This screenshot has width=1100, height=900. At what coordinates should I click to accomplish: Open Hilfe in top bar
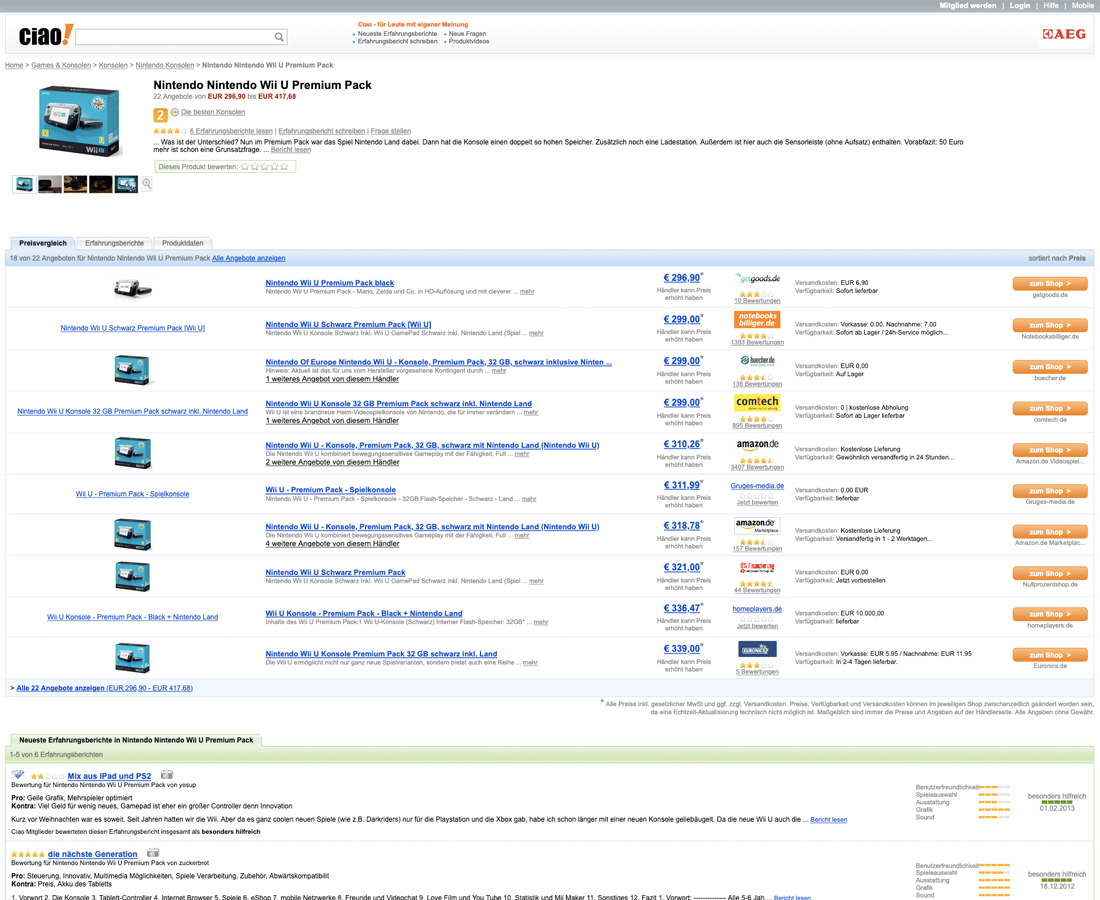click(1051, 6)
